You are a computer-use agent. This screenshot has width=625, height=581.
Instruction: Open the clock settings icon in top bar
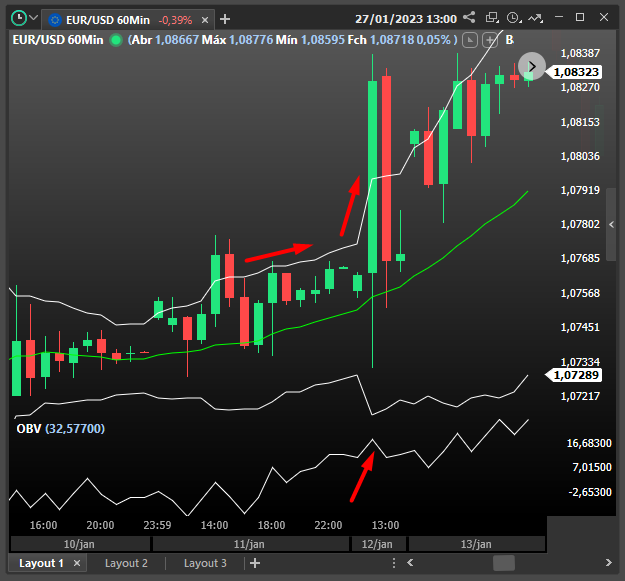514,18
